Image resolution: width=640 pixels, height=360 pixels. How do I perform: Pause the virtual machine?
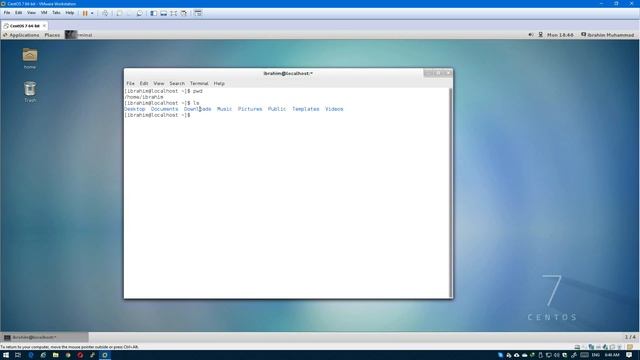pos(85,13)
